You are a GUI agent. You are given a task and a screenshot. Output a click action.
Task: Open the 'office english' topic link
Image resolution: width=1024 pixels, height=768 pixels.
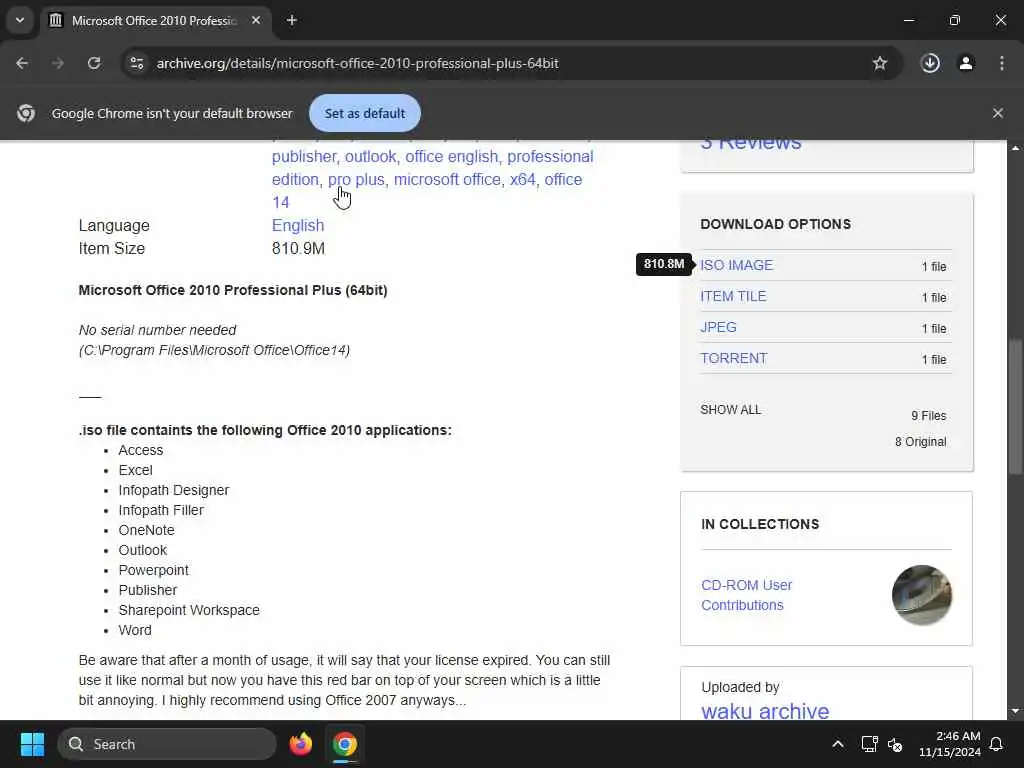pyautogui.click(x=452, y=157)
